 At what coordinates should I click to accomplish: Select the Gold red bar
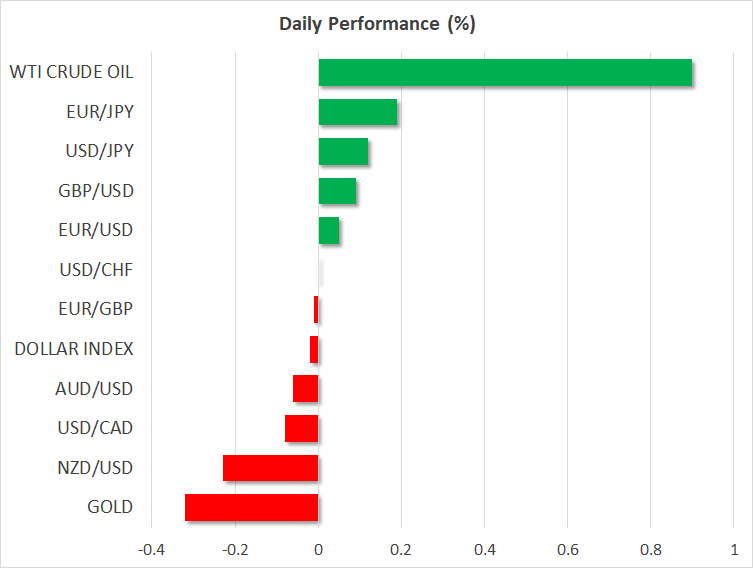pyautogui.click(x=251, y=507)
